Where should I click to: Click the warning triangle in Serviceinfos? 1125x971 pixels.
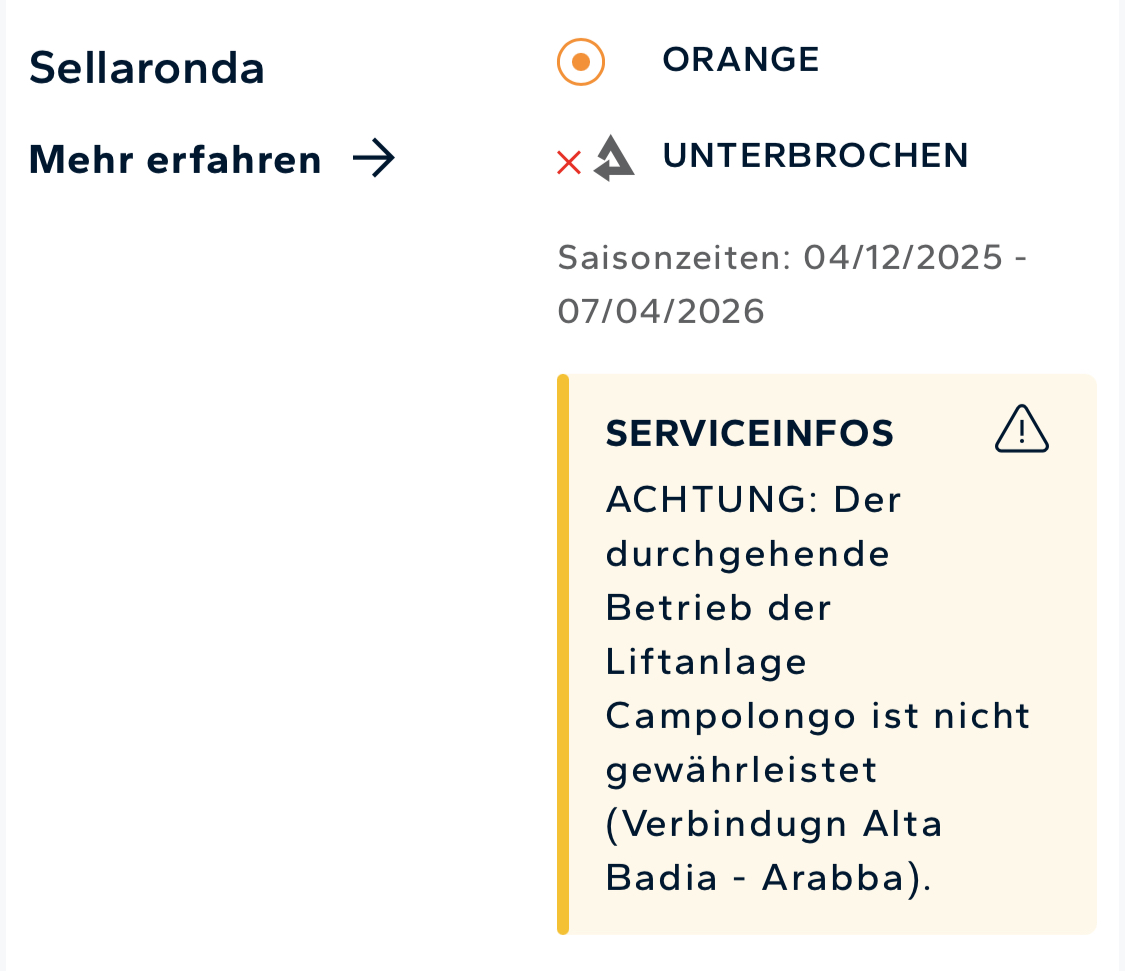coord(1021,430)
